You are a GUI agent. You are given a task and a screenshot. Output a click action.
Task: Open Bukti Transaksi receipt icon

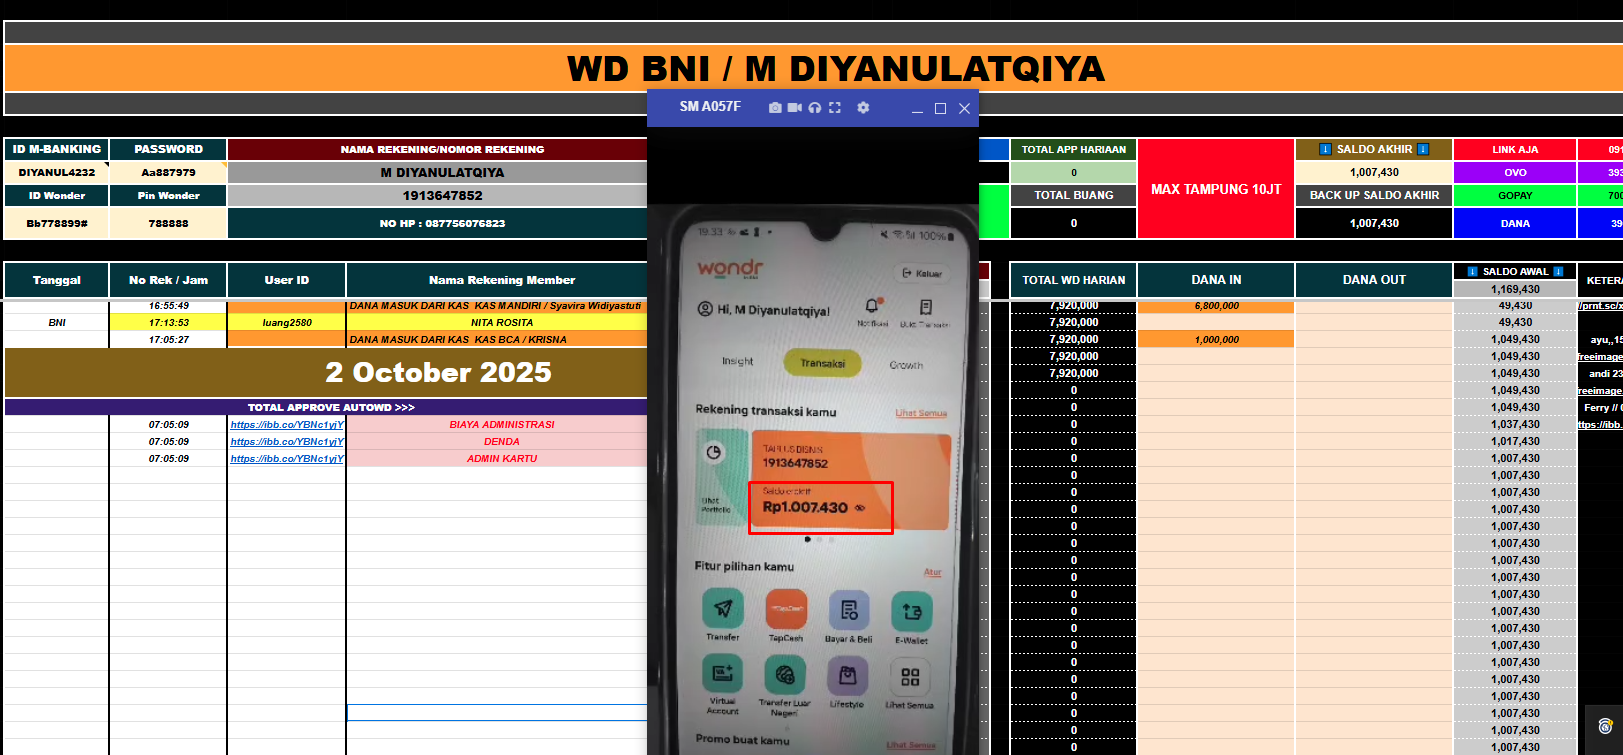point(926,307)
